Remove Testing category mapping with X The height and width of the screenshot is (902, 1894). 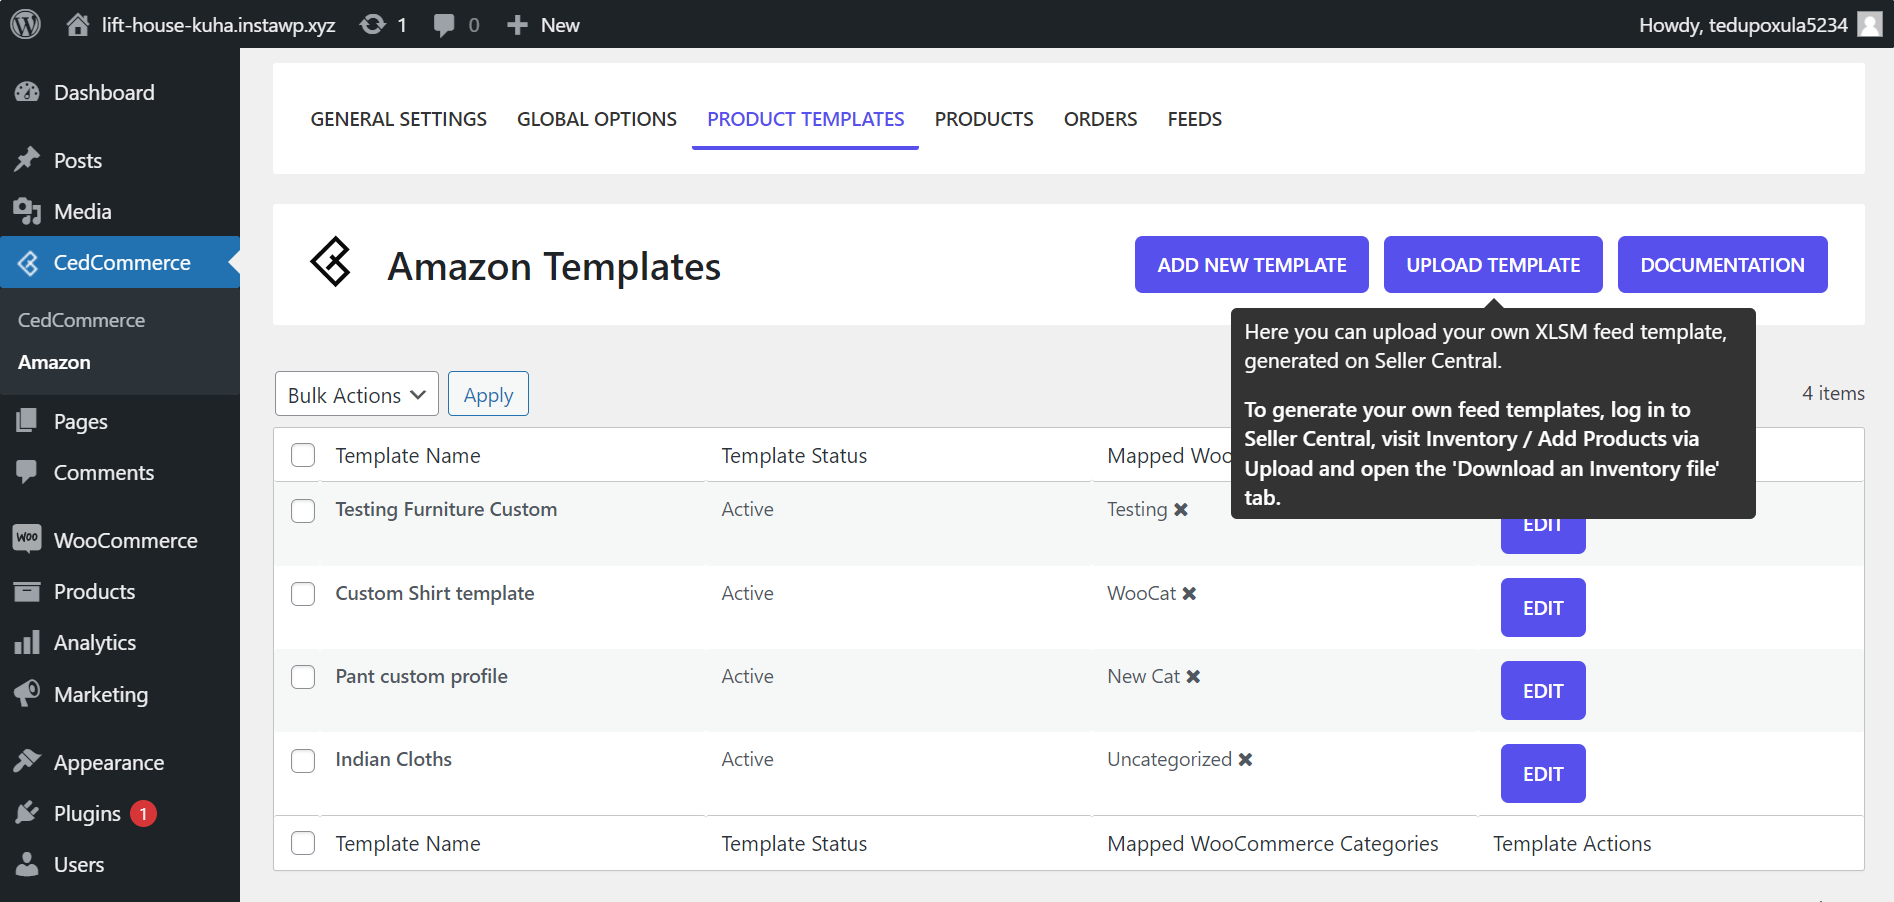pyautogui.click(x=1181, y=510)
